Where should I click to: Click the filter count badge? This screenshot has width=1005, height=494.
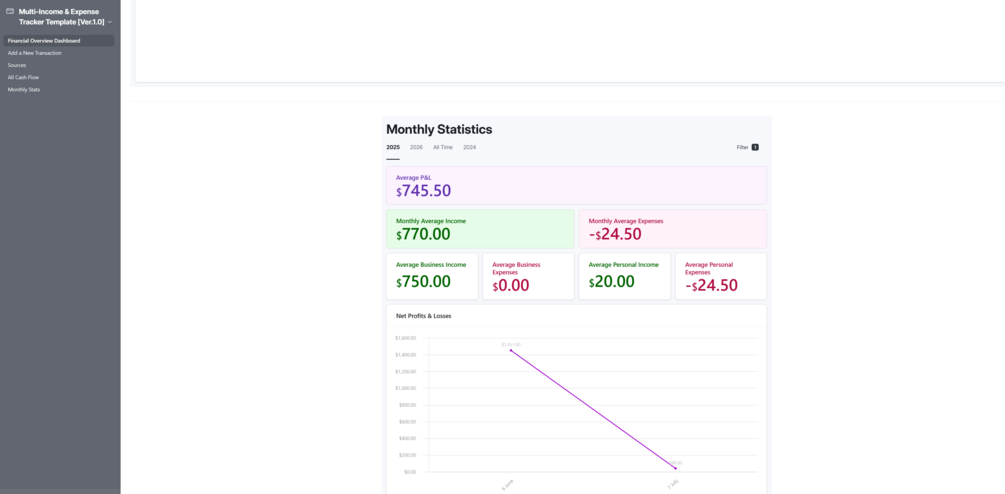click(x=755, y=147)
